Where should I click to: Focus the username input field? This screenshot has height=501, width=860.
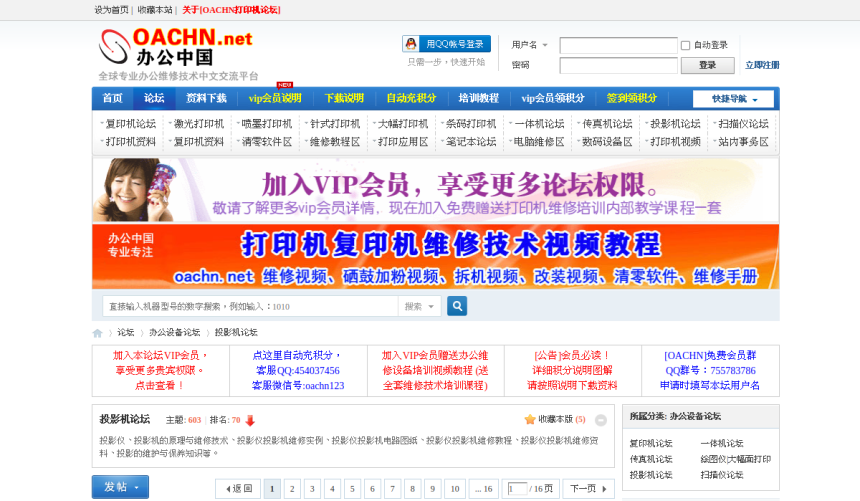coord(618,45)
